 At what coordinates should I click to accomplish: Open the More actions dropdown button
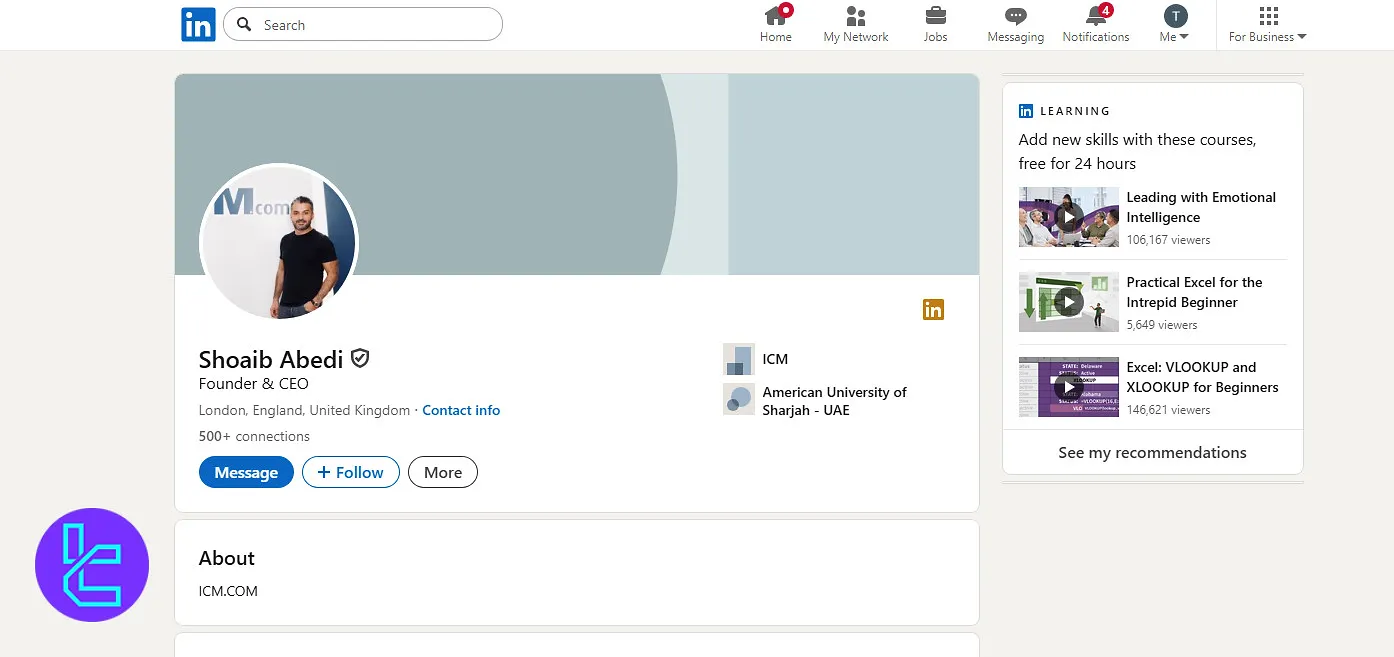[x=442, y=472]
